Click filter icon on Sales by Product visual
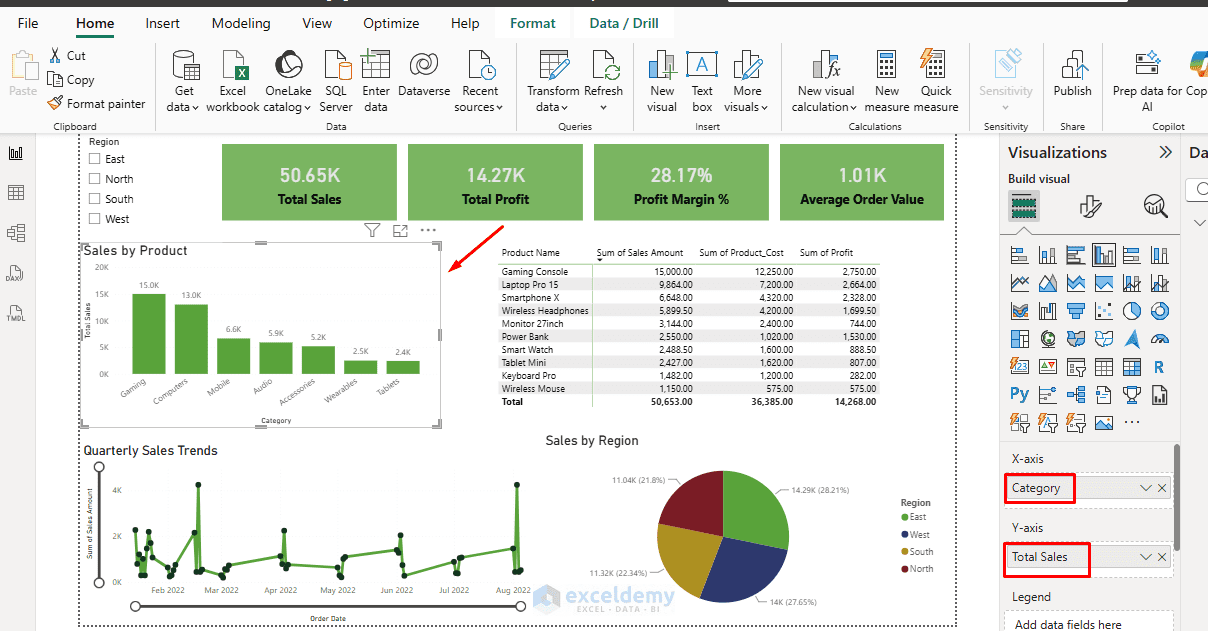This screenshot has width=1208, height=631. [372, 231]
